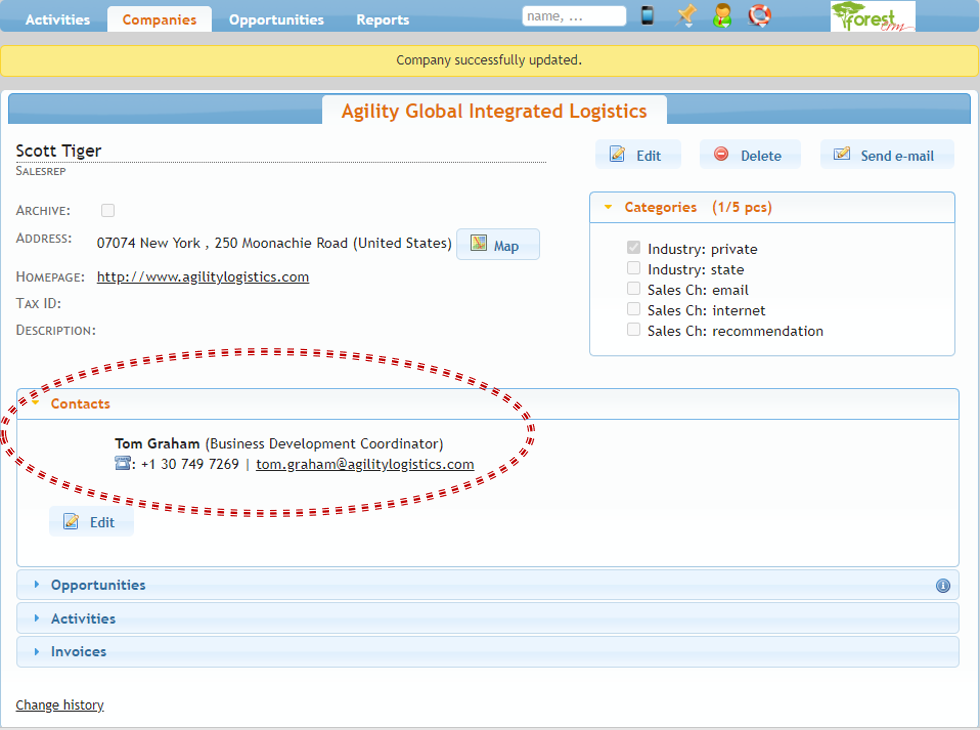Open the Change history link
This screenshot has width=980, height=730.
coord(60,705)
